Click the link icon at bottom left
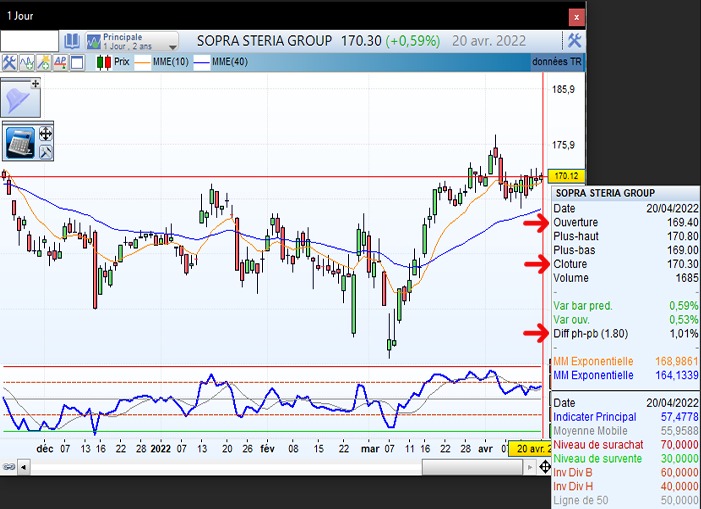The height and width of the screenshot is (509, 701). point(8,467)
